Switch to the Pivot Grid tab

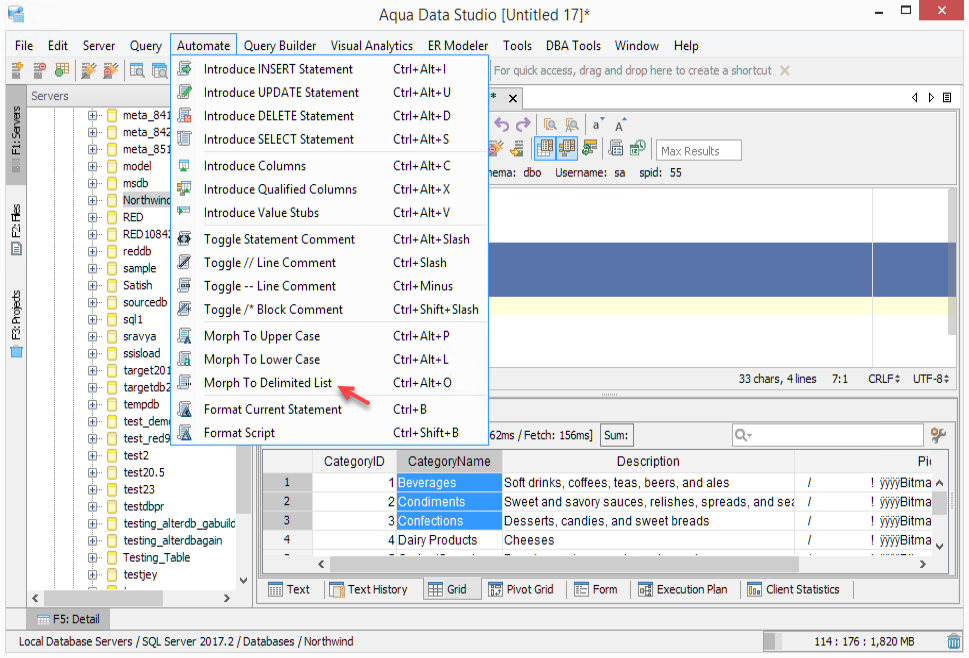520,589
